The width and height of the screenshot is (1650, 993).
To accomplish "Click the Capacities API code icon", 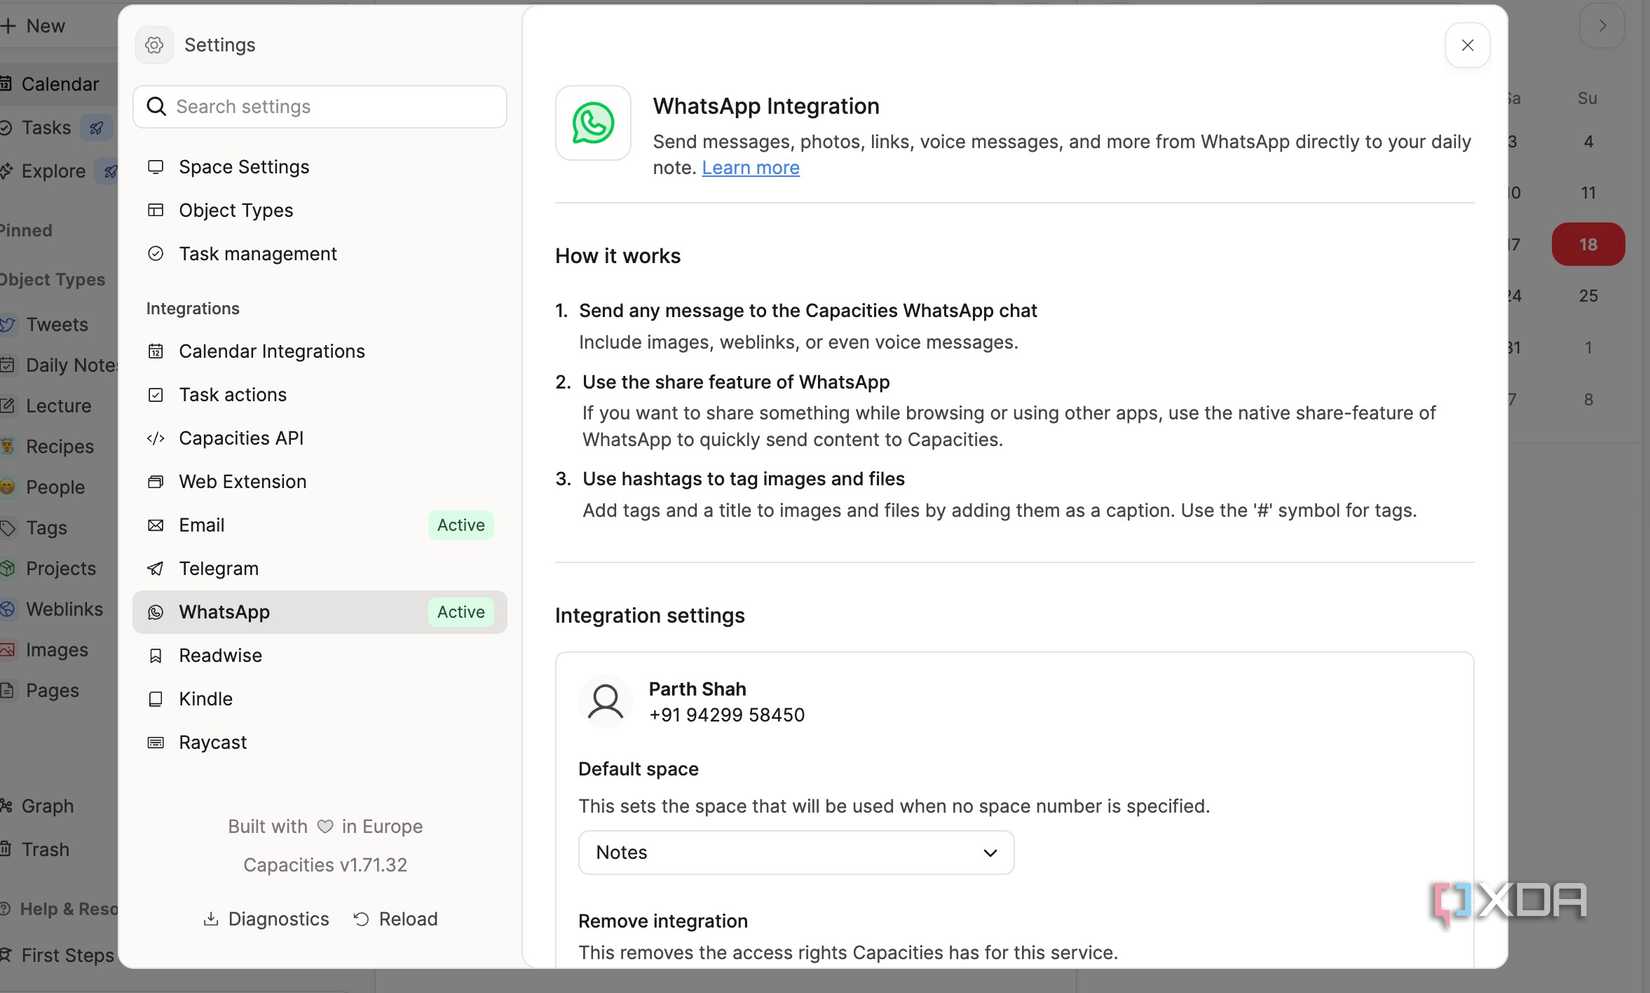I will pyautogui.click(x=156, y=438).
